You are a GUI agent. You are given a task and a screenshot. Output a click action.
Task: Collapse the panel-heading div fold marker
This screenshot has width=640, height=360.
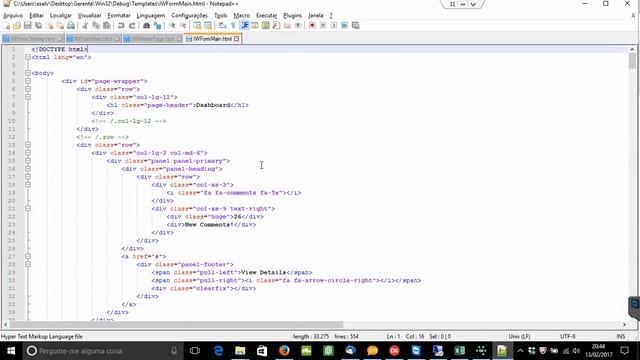(x=28, y=169)
